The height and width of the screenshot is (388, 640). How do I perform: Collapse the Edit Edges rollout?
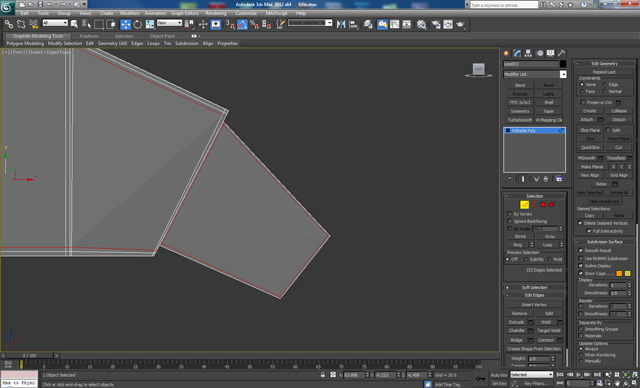535,295
